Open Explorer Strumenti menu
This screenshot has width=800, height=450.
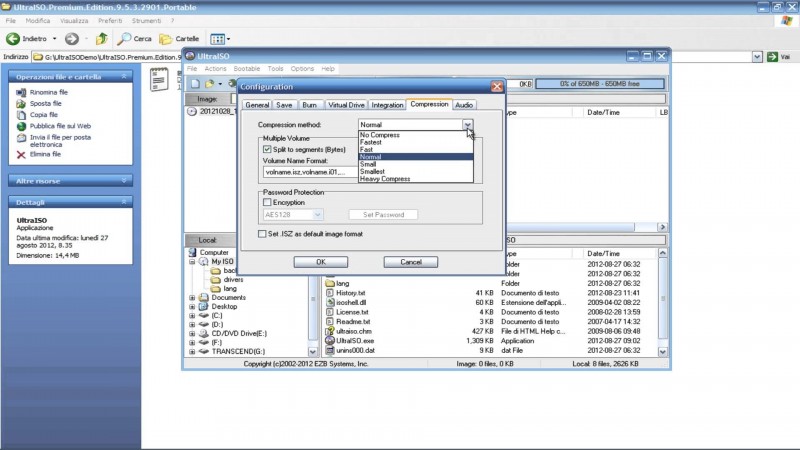pos(146,21)
